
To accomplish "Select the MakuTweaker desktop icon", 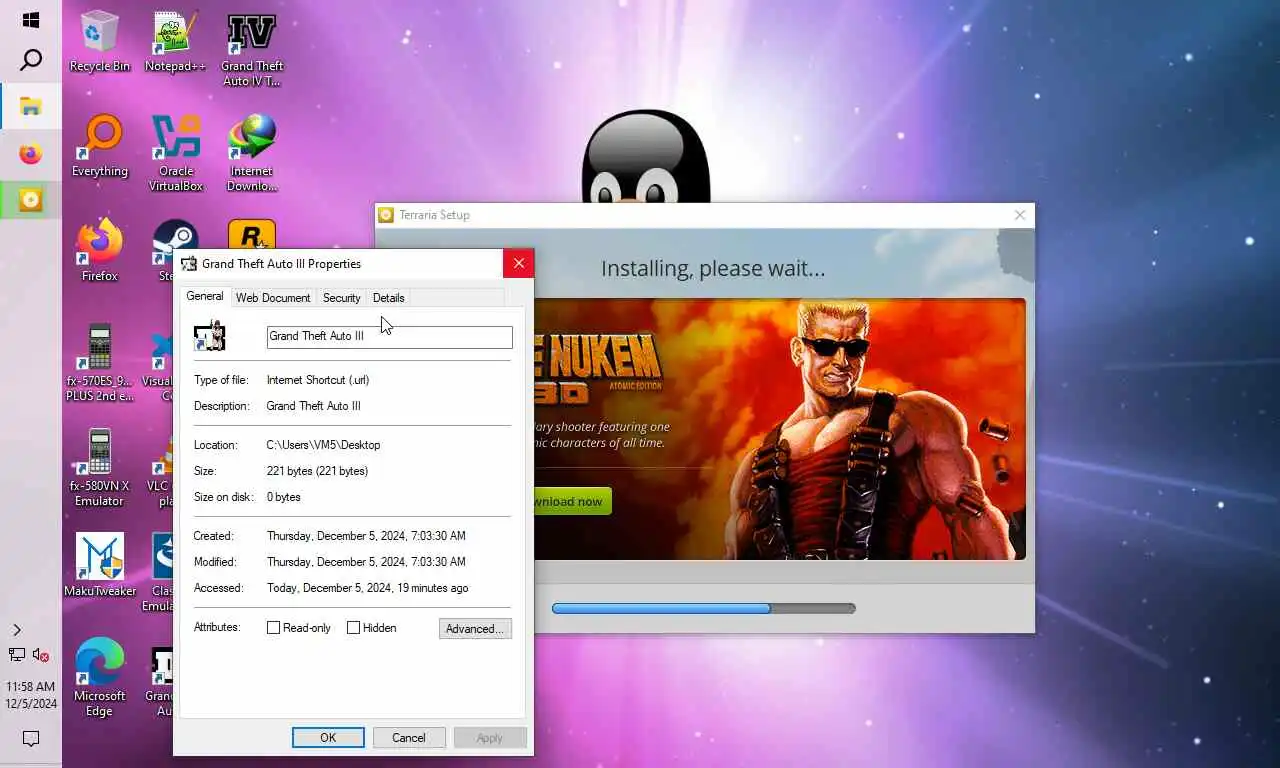I will tap(99, 565).
